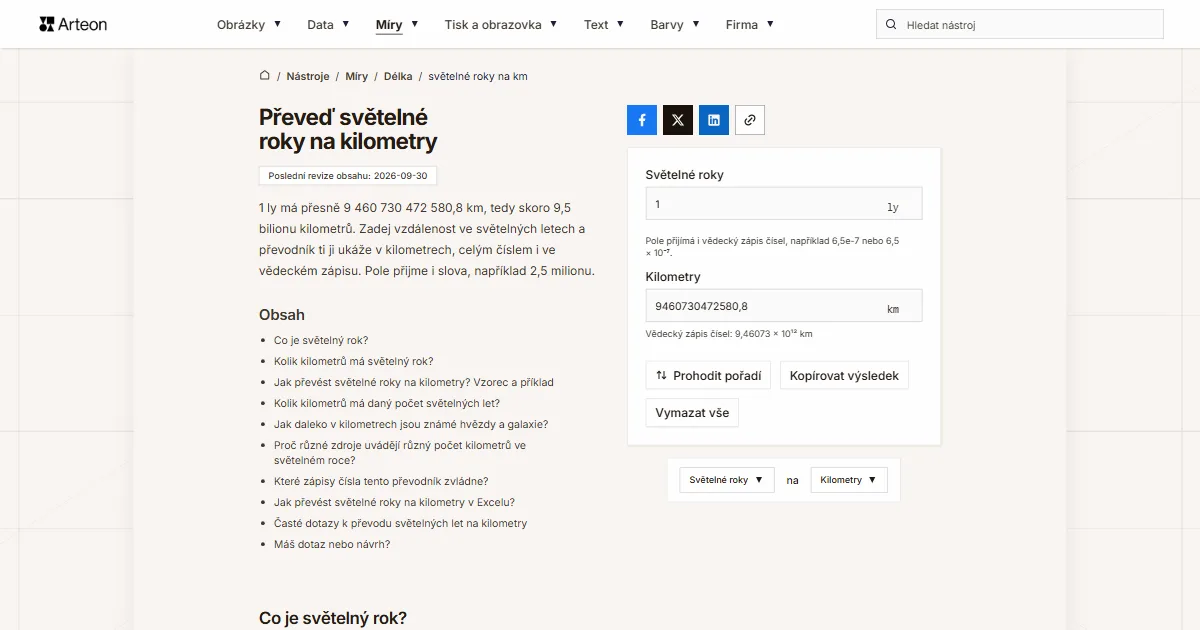Share page on X
Screen dimensions: 1200x630
click(678, 120)
